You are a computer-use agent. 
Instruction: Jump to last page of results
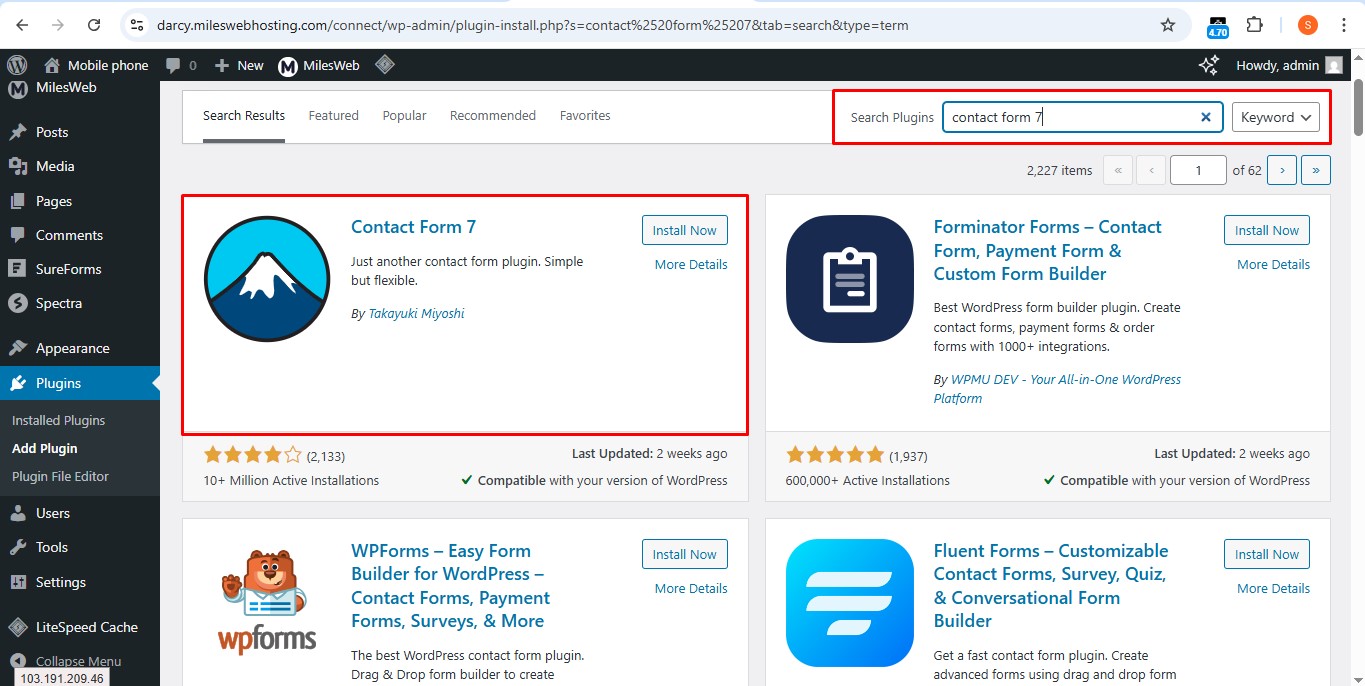coord(1316,170)
